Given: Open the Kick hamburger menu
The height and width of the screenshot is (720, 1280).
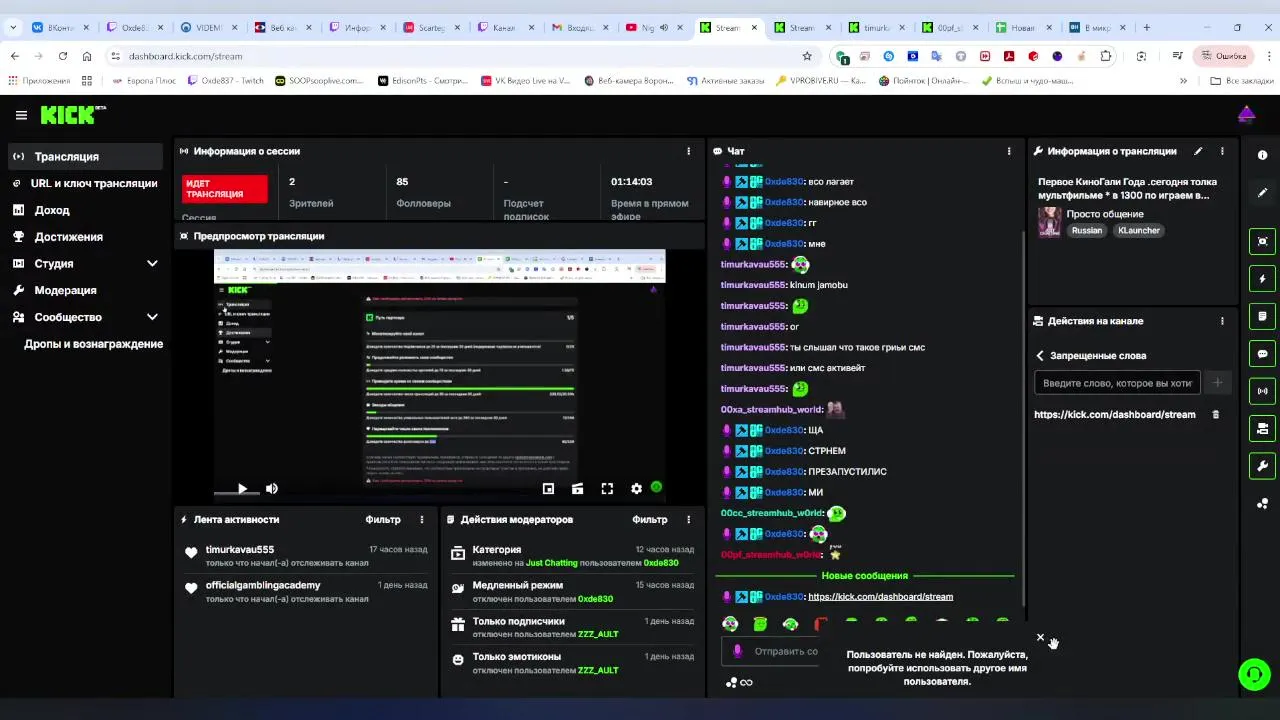Looking at the screenshot, I should (x=21, y=115).
